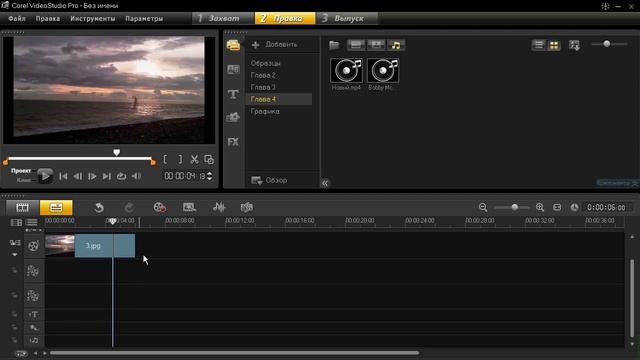Set the mark-in point bracket
Screen dimensions: 640x360
point(165,159)
